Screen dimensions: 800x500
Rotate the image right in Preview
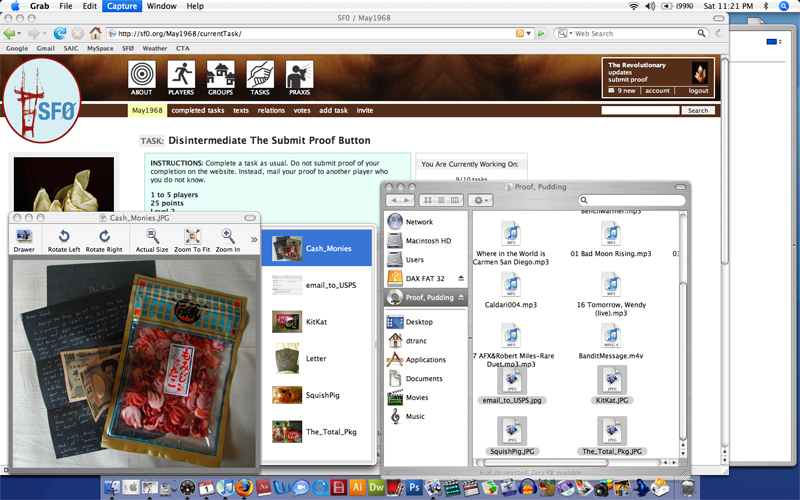(104, 240)
